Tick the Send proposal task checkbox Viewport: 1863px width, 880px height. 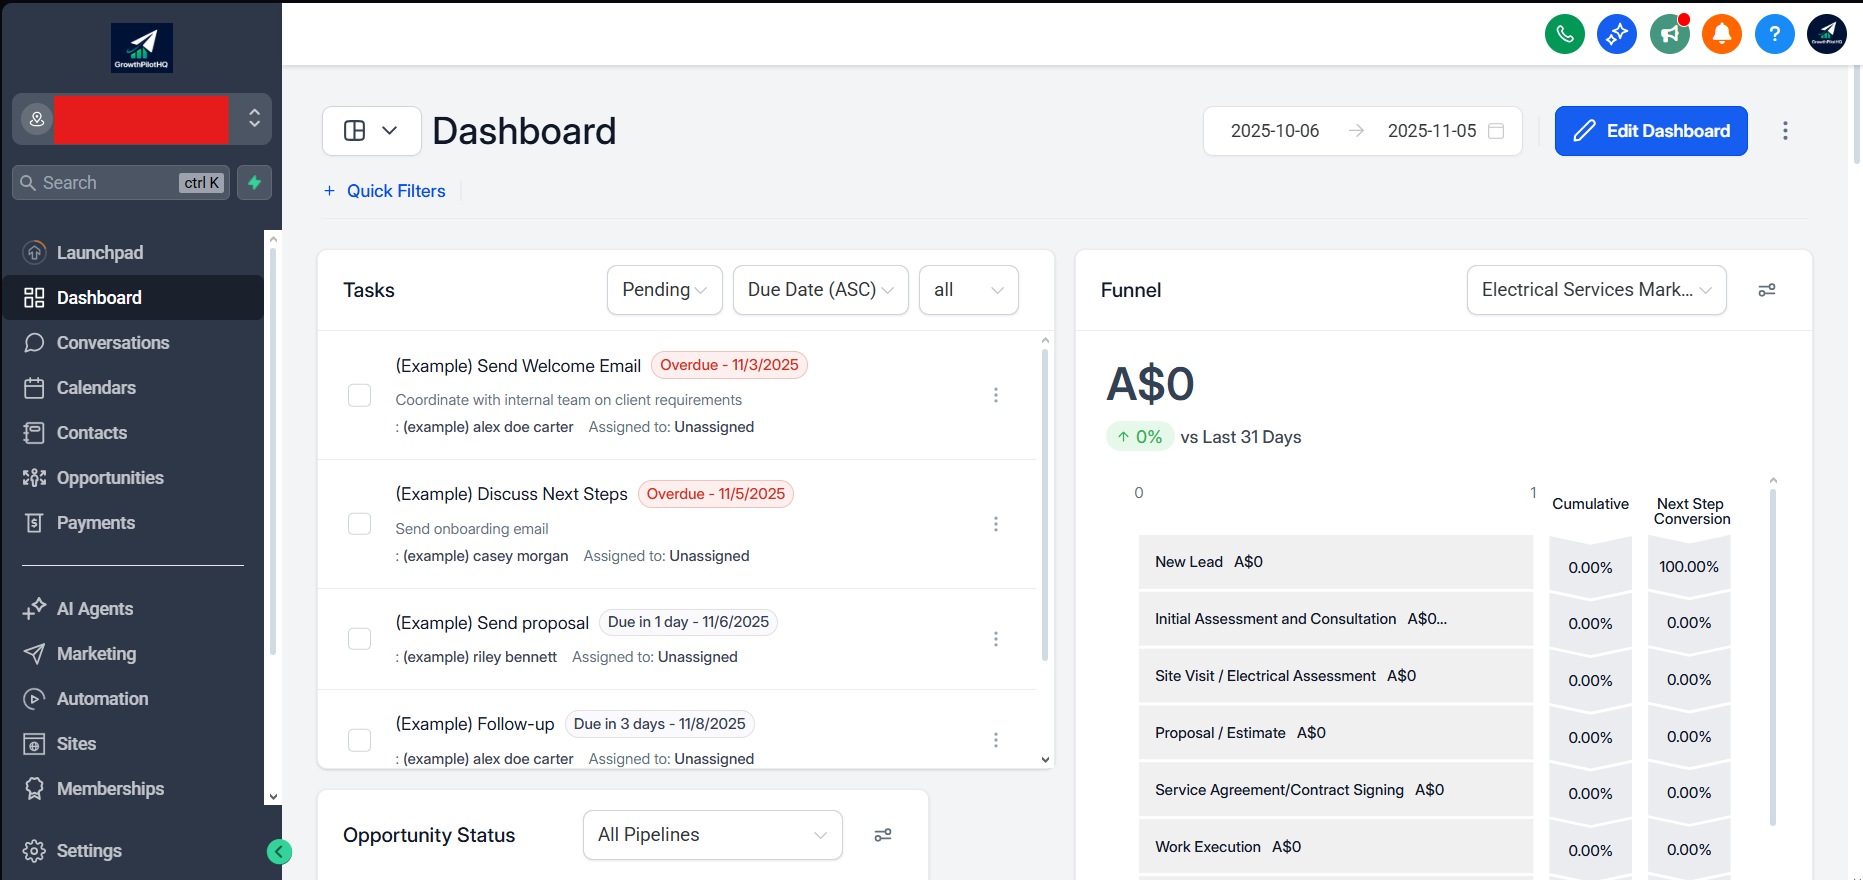pyautogui.click(x=359, y=639)
